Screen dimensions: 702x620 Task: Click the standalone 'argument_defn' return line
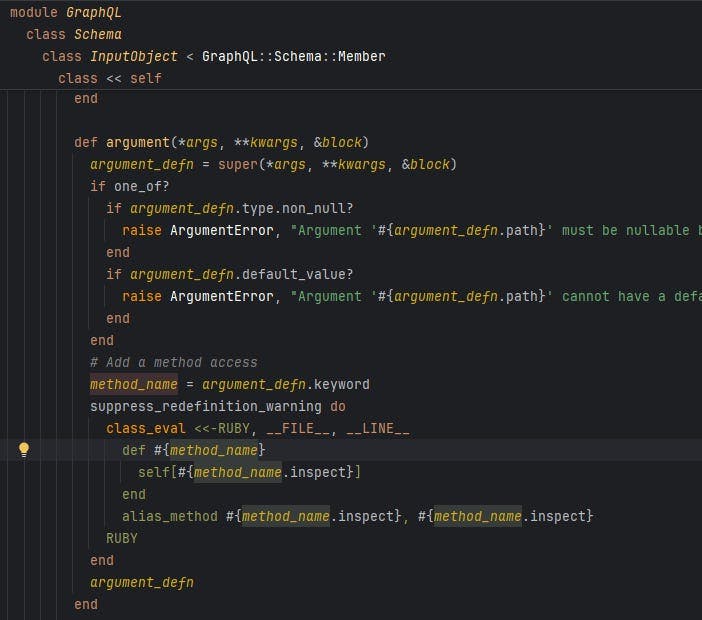[x=142, y=582]
